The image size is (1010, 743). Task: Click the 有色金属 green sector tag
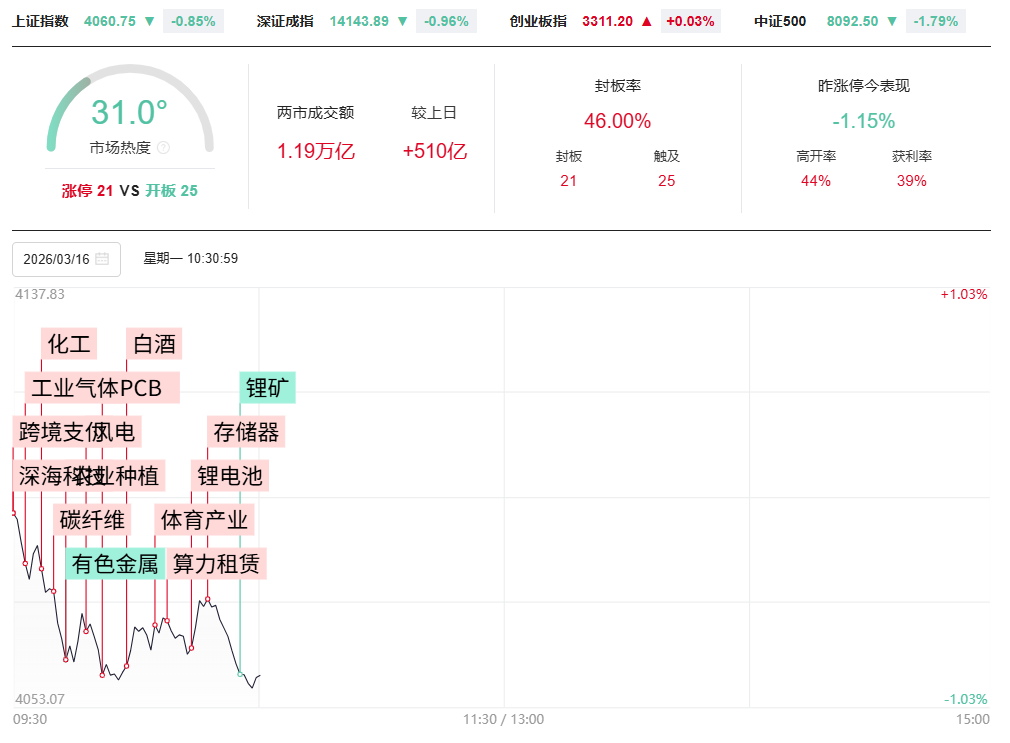coord(115,564)
